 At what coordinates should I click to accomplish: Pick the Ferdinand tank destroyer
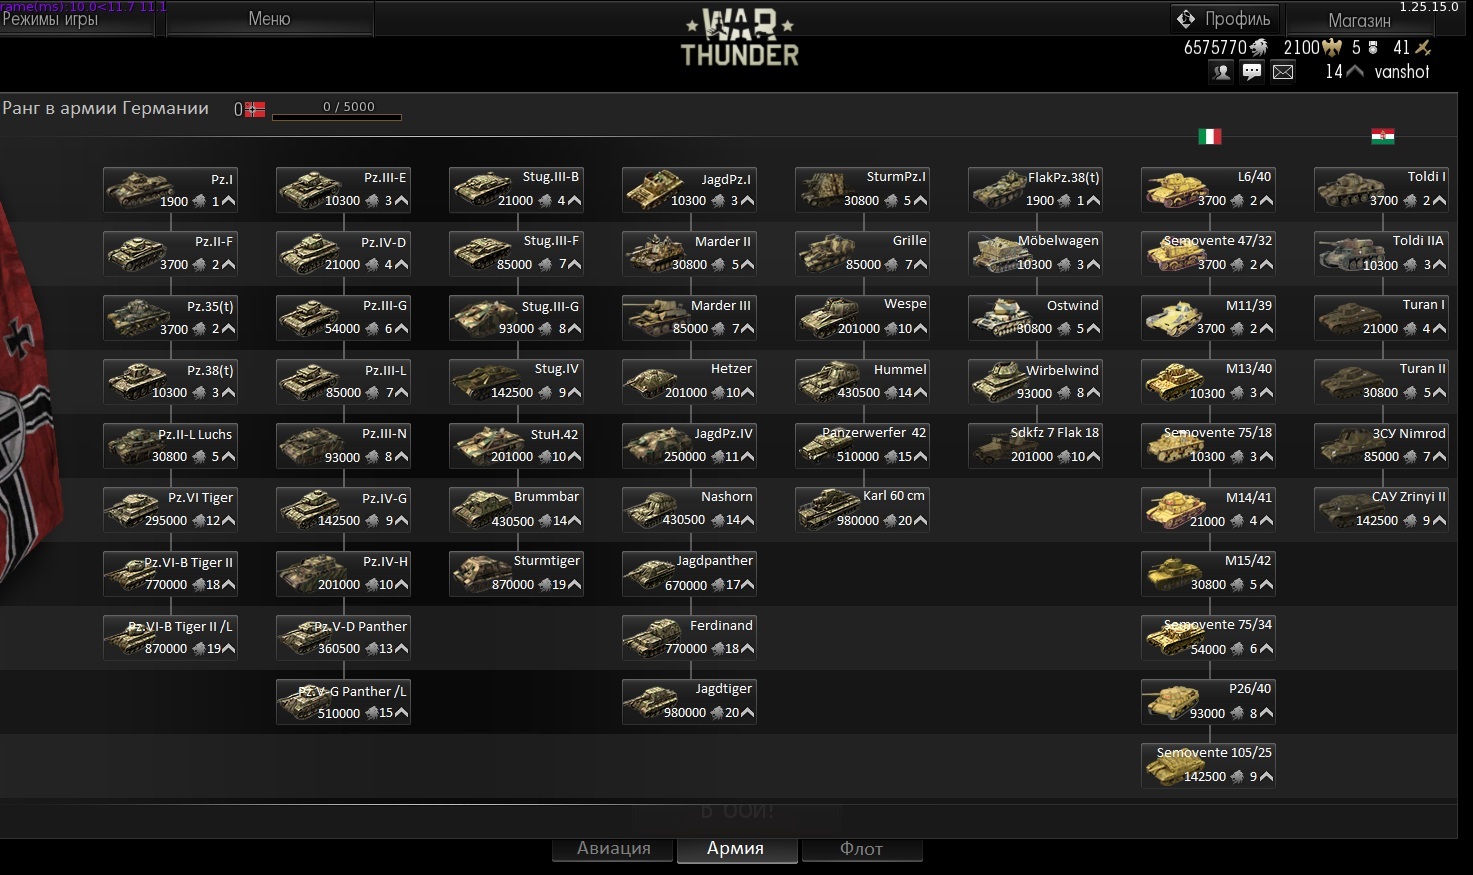pyautogui.click(x=689, y=638)
